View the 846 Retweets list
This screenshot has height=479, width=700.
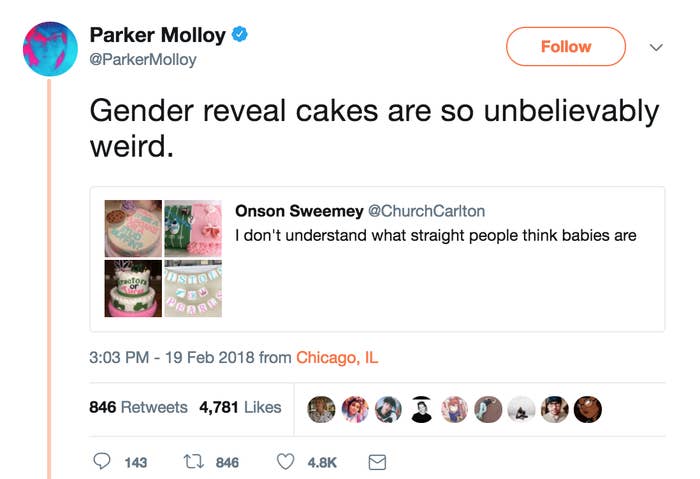tap(138, 407)
